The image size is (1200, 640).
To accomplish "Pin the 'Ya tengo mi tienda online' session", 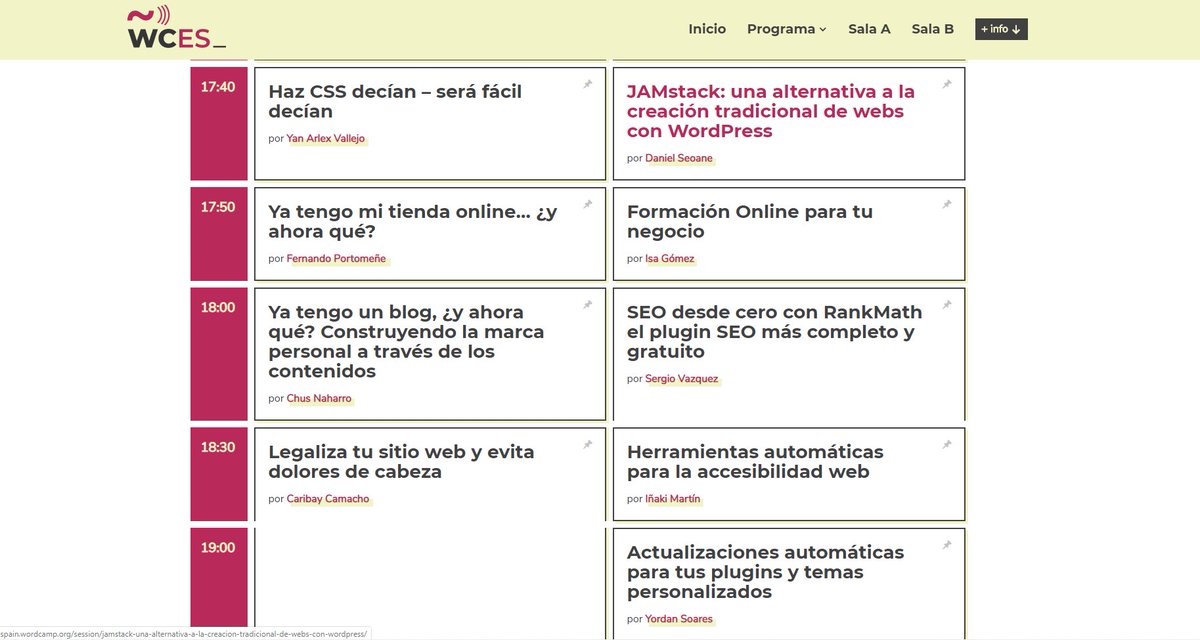I will point(588,205).
